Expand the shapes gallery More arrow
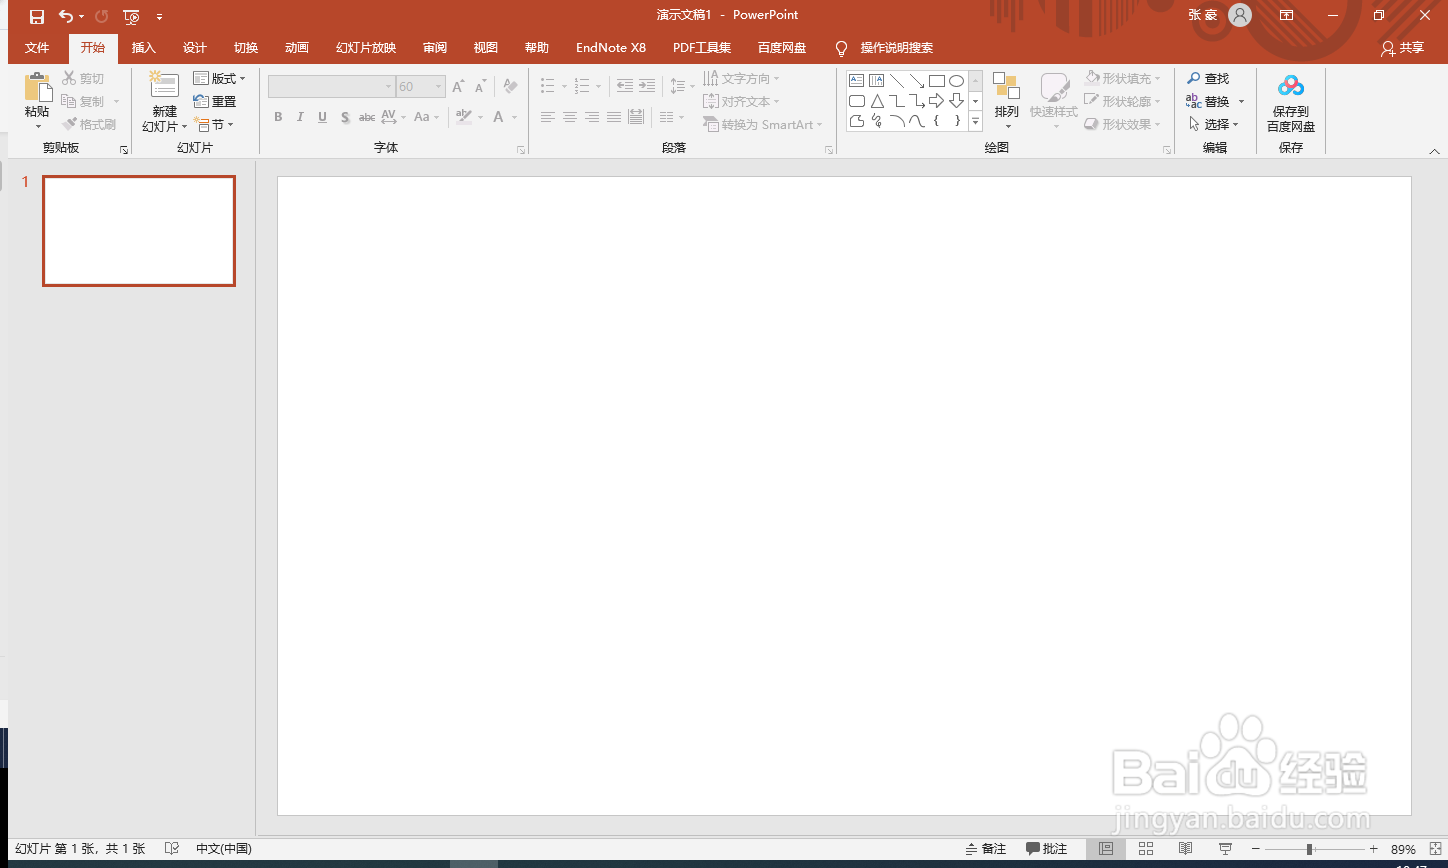Viewport: 1448px width, 868px height. pos(975,122)
